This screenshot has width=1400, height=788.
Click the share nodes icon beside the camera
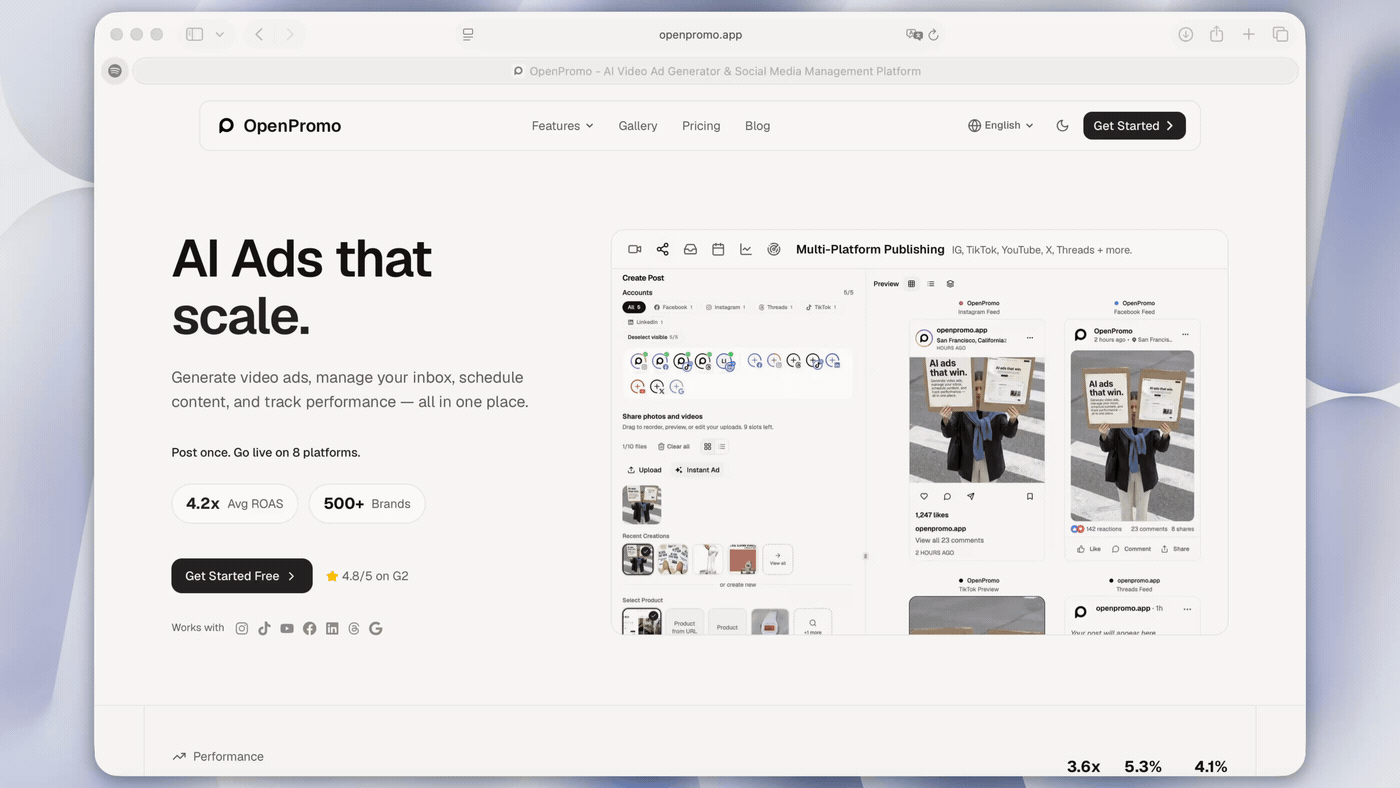click(662, 250)
